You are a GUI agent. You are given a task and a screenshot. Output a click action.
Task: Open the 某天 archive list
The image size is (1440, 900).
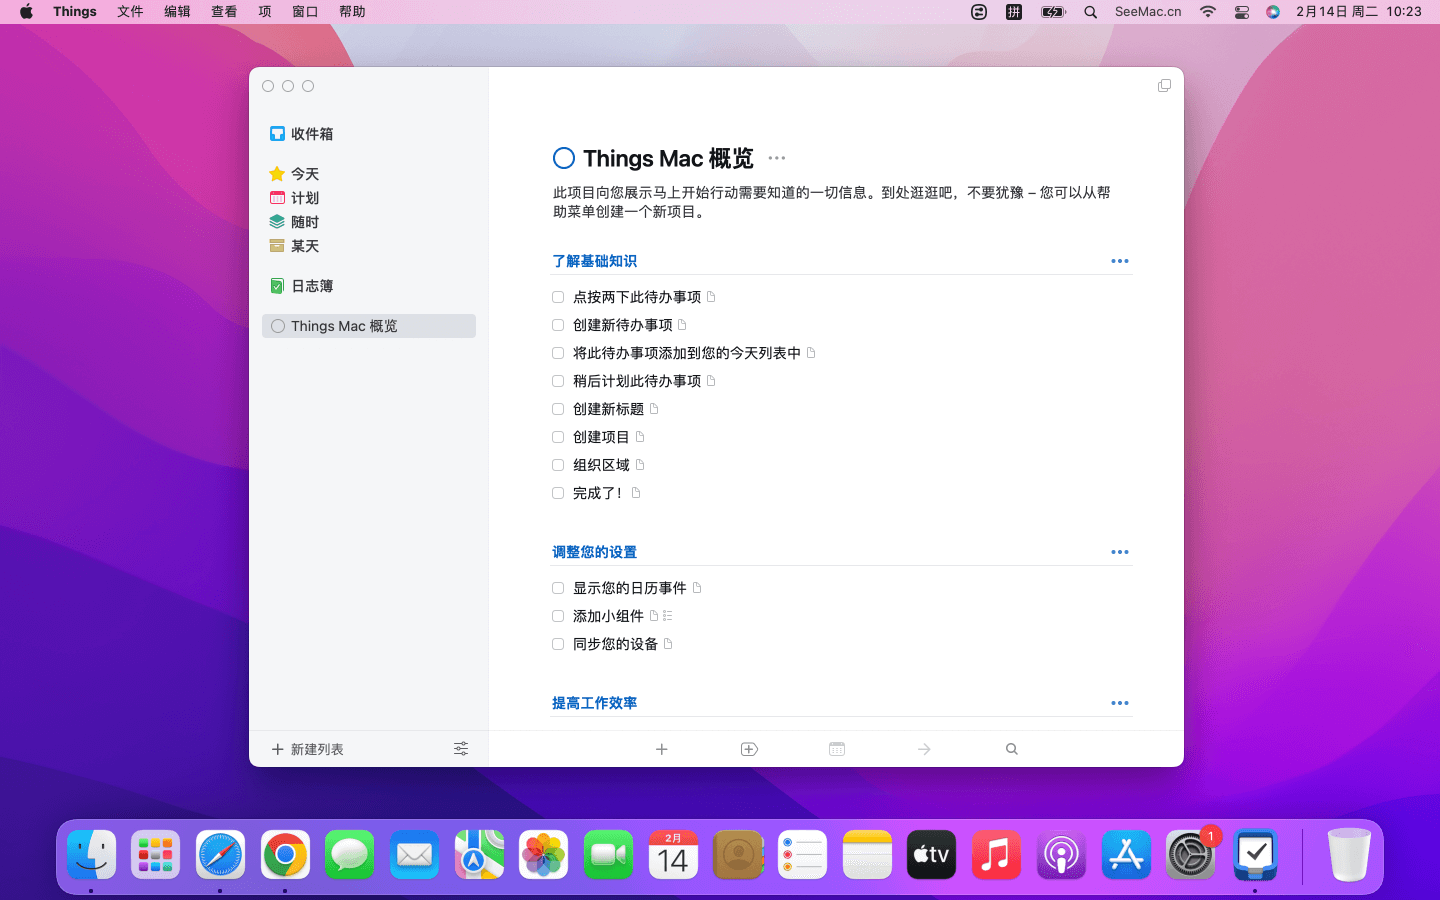pos(294,246)
